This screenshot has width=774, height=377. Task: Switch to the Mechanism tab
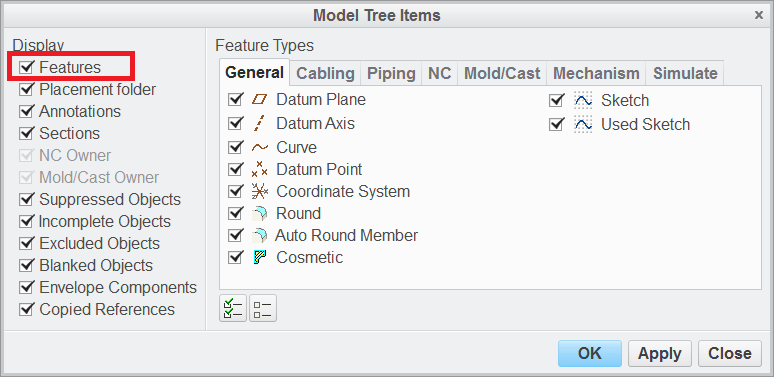point(596,74)
